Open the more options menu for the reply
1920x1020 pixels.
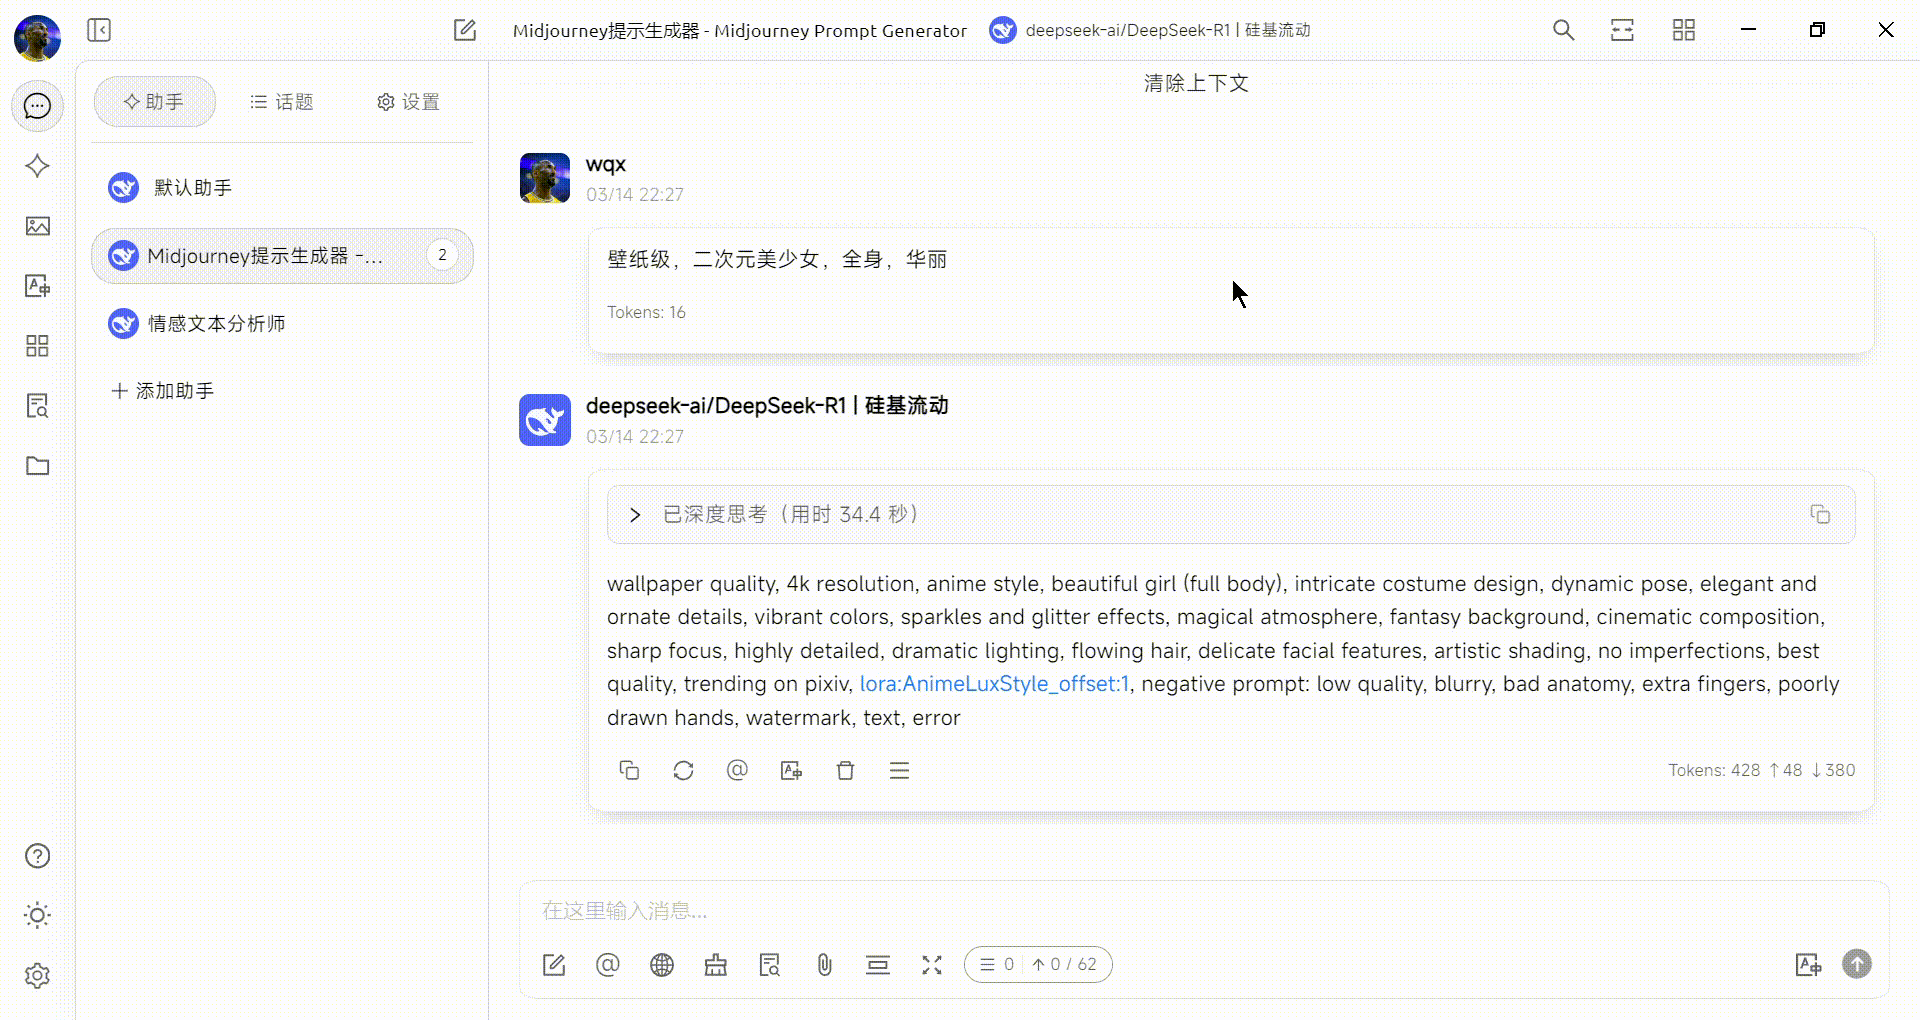(899, 770)
